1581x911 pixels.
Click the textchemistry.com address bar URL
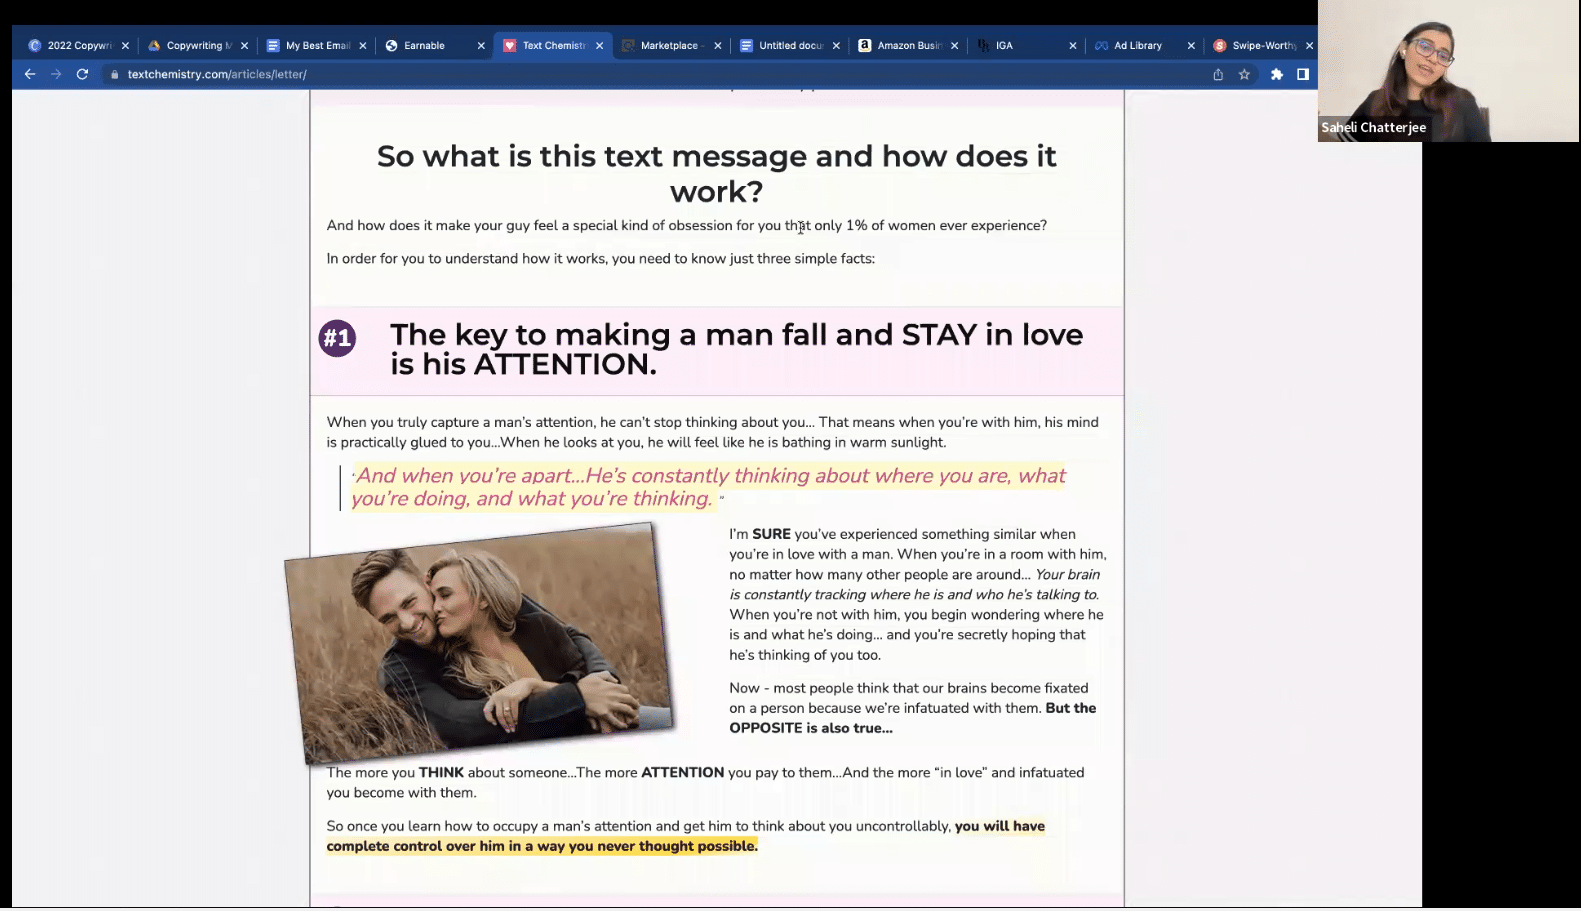coord(217,74)
